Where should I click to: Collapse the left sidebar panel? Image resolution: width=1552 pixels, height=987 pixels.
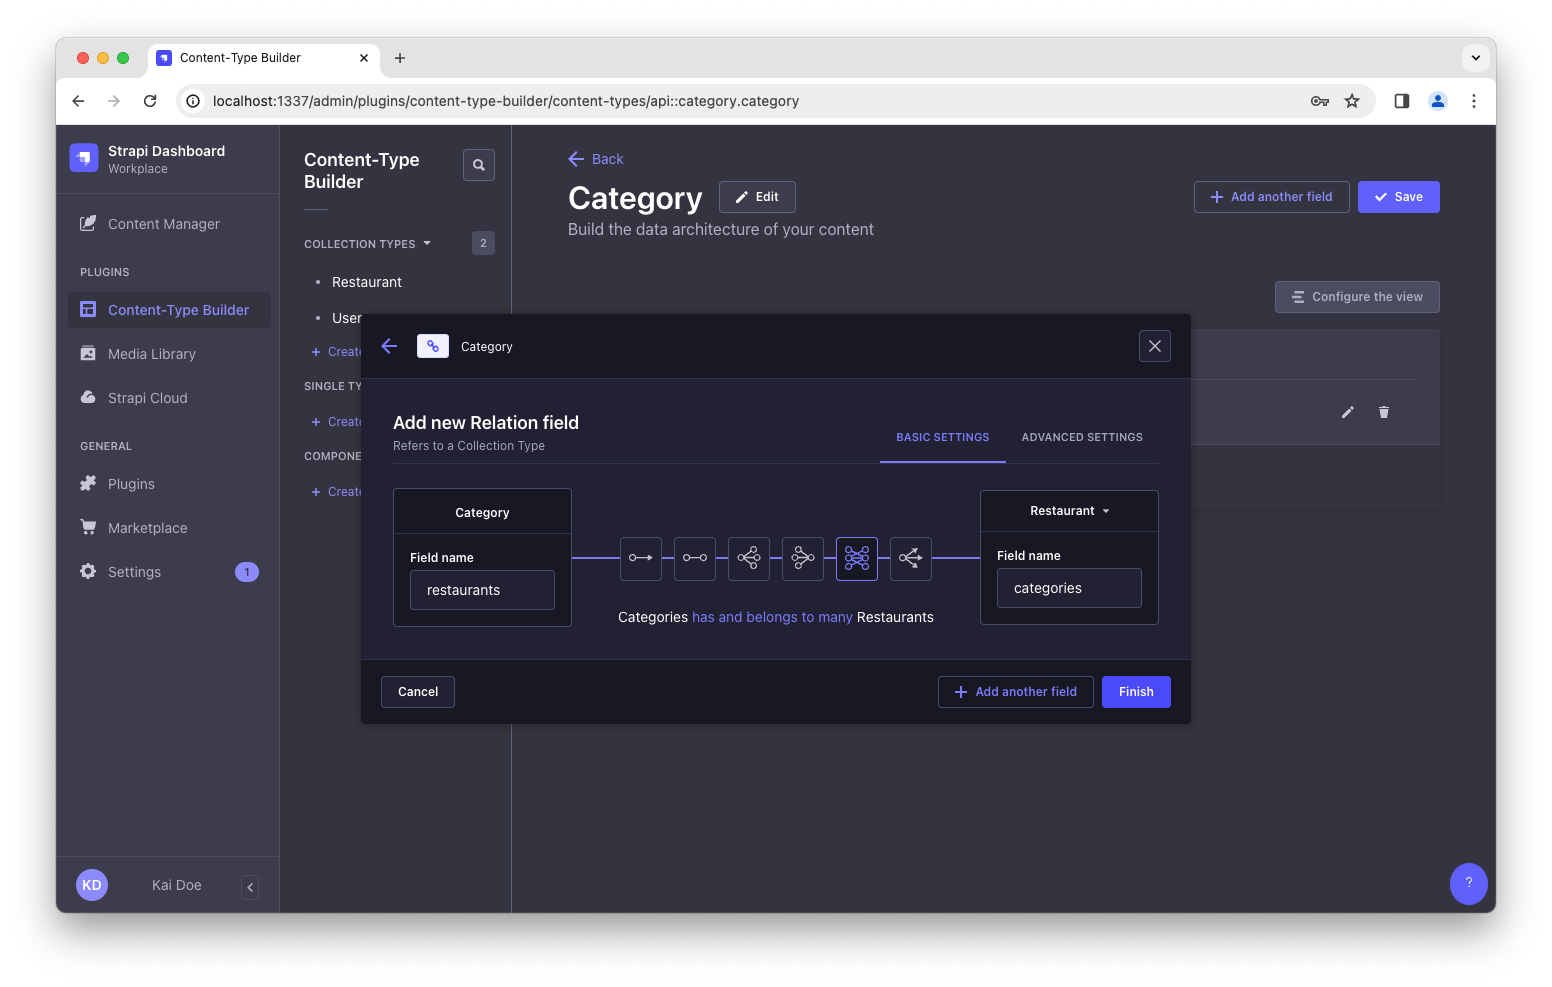point(249,886)
